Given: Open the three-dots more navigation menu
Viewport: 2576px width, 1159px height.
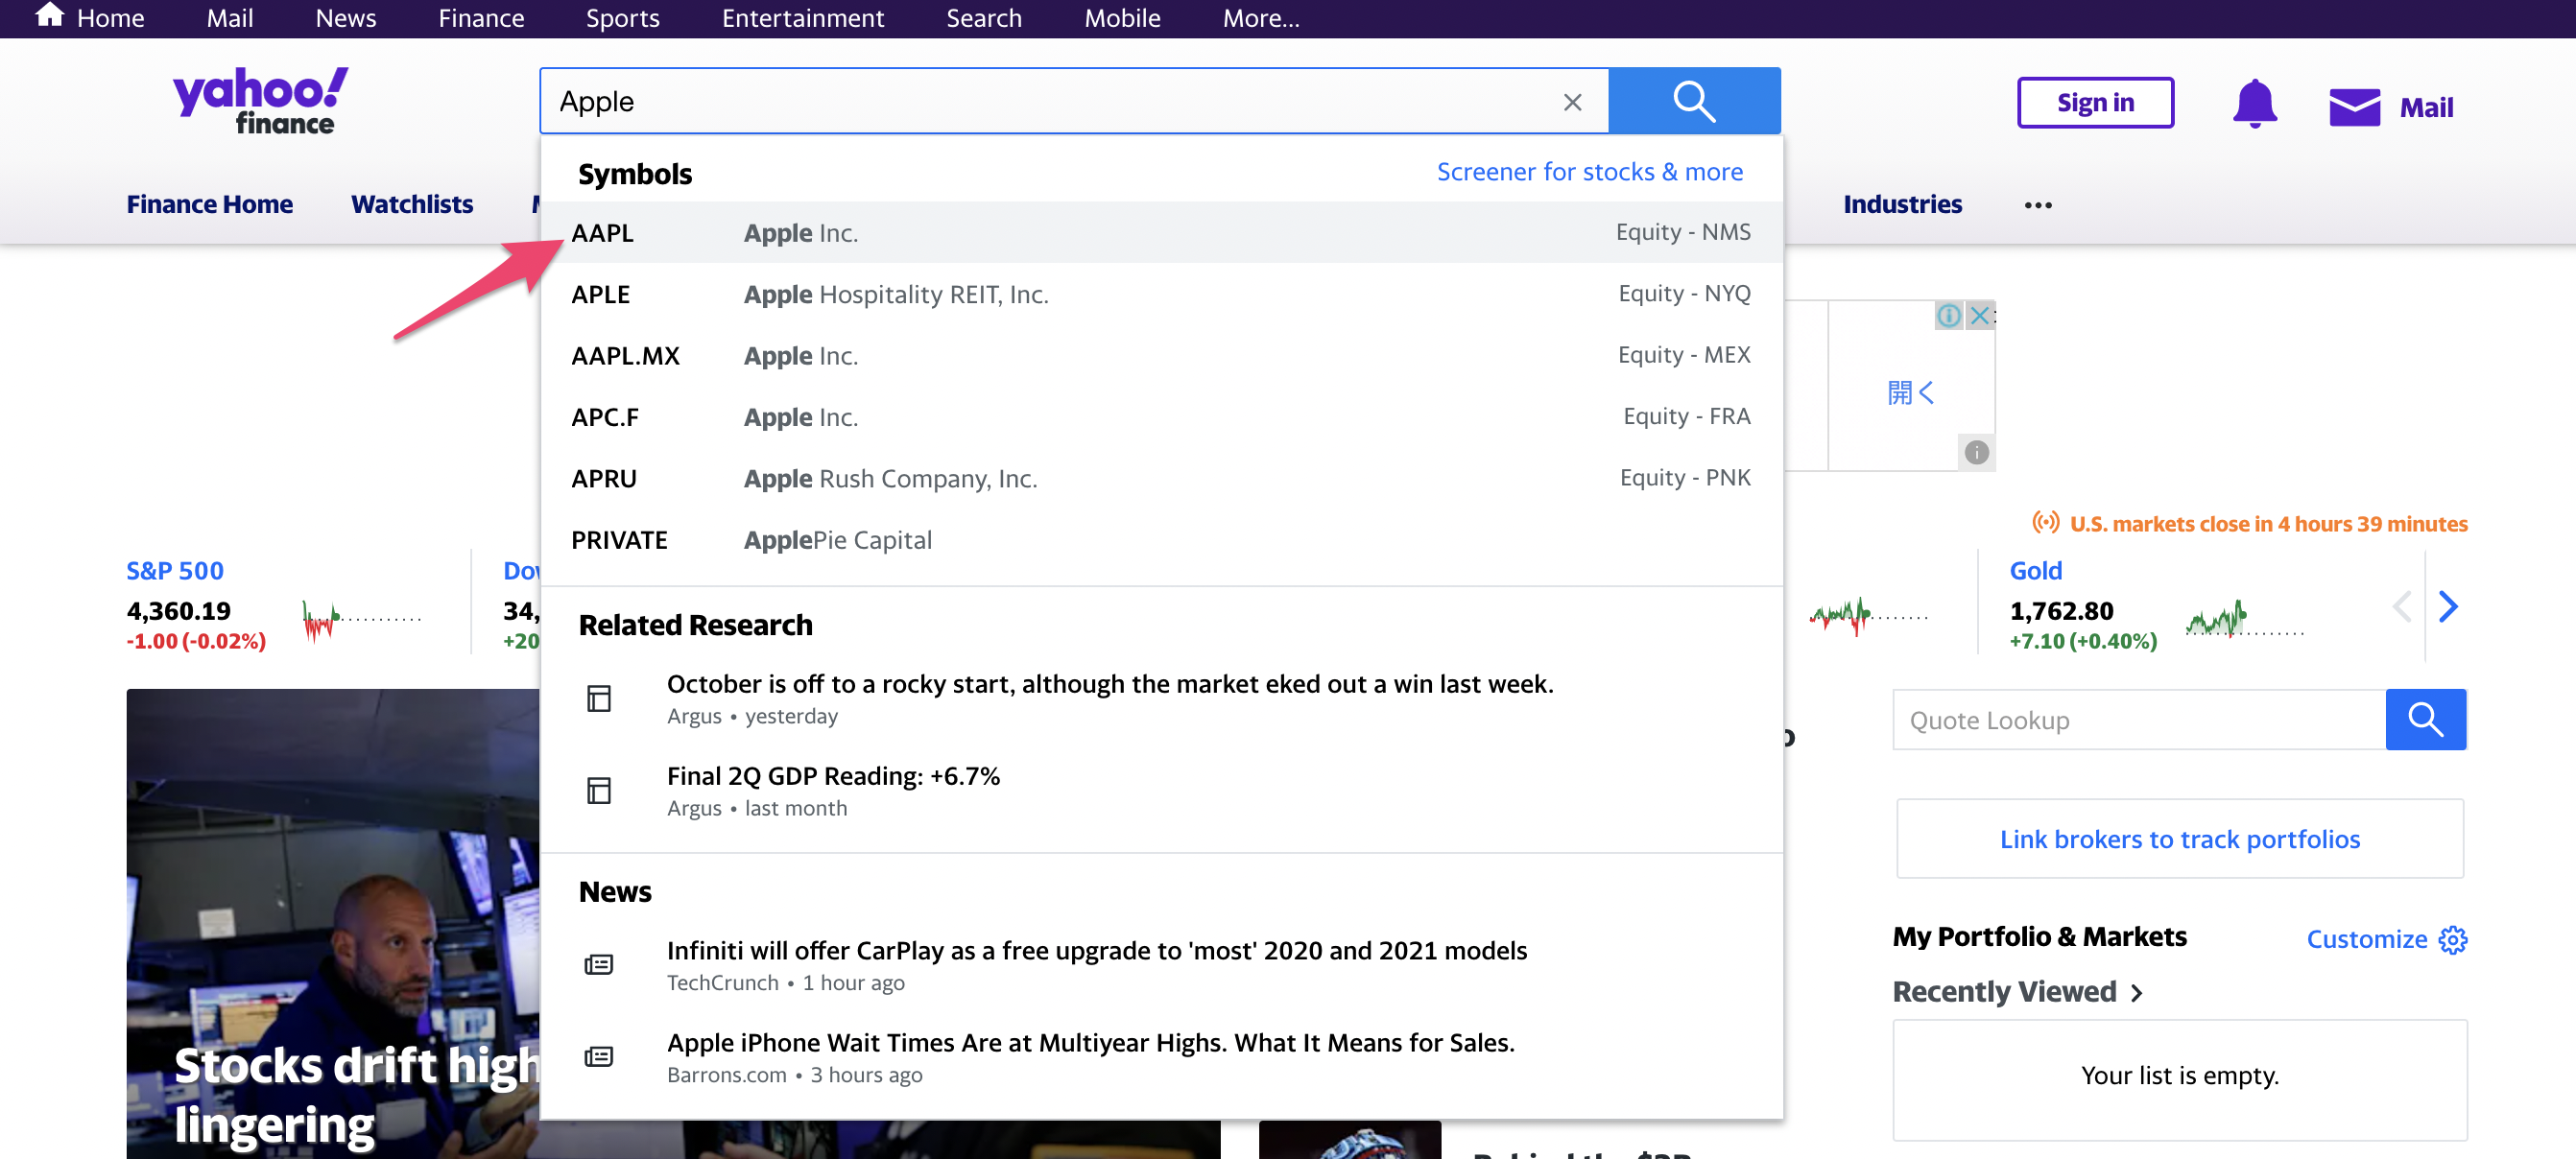Looking at the screenshot, I should pos(2037,205).
